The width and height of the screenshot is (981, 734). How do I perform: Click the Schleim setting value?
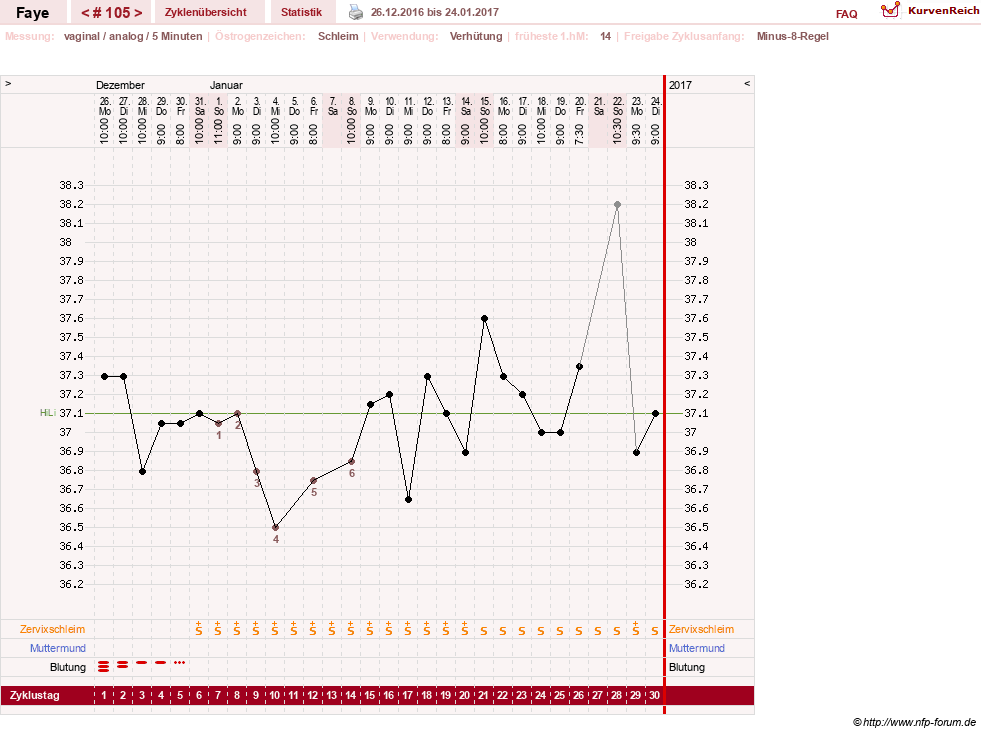(338, 36)
